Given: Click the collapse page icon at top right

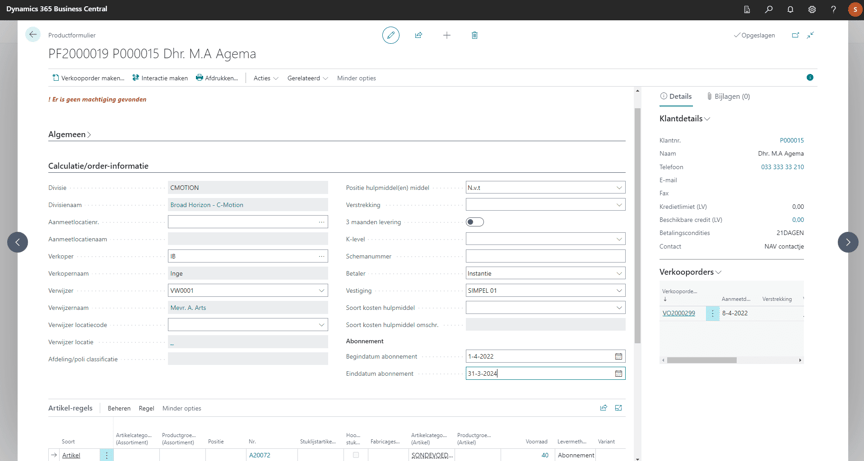Looking at the screenshot, I should tap(811, 35).
